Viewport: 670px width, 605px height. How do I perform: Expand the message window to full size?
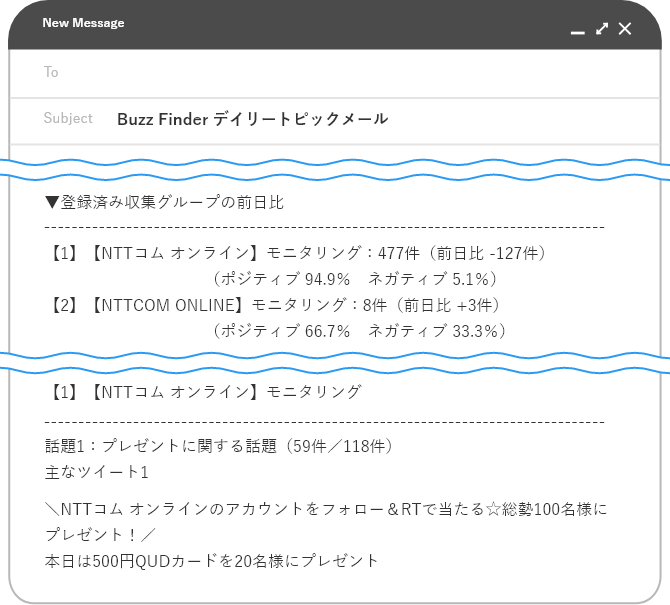pyautogui.click(x=602, y=29)
